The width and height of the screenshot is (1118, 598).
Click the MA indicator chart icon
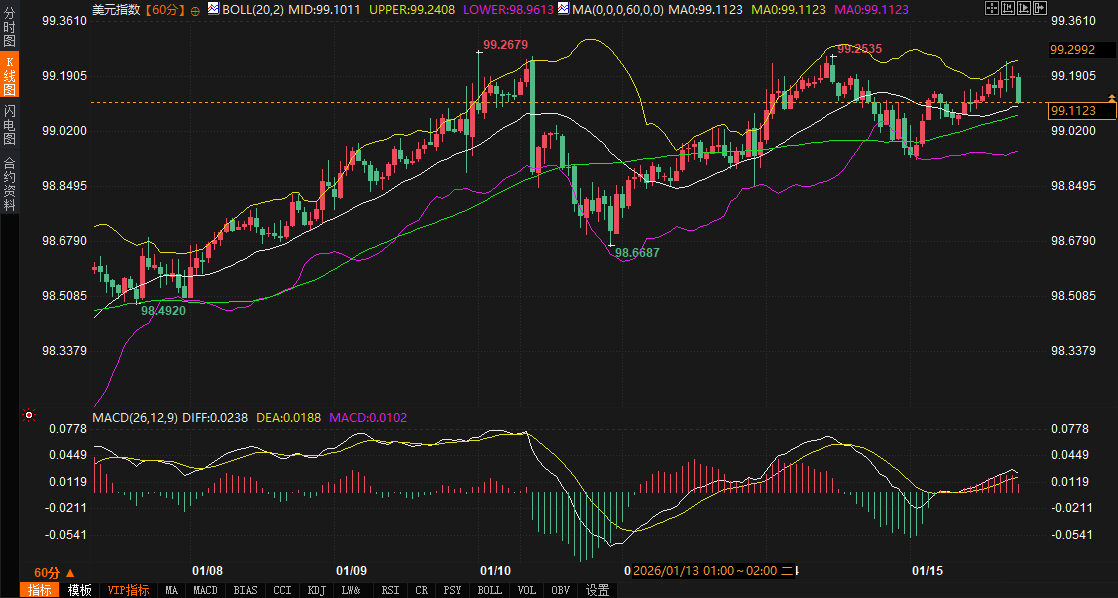pyautogui.click(x=563, y=9)
